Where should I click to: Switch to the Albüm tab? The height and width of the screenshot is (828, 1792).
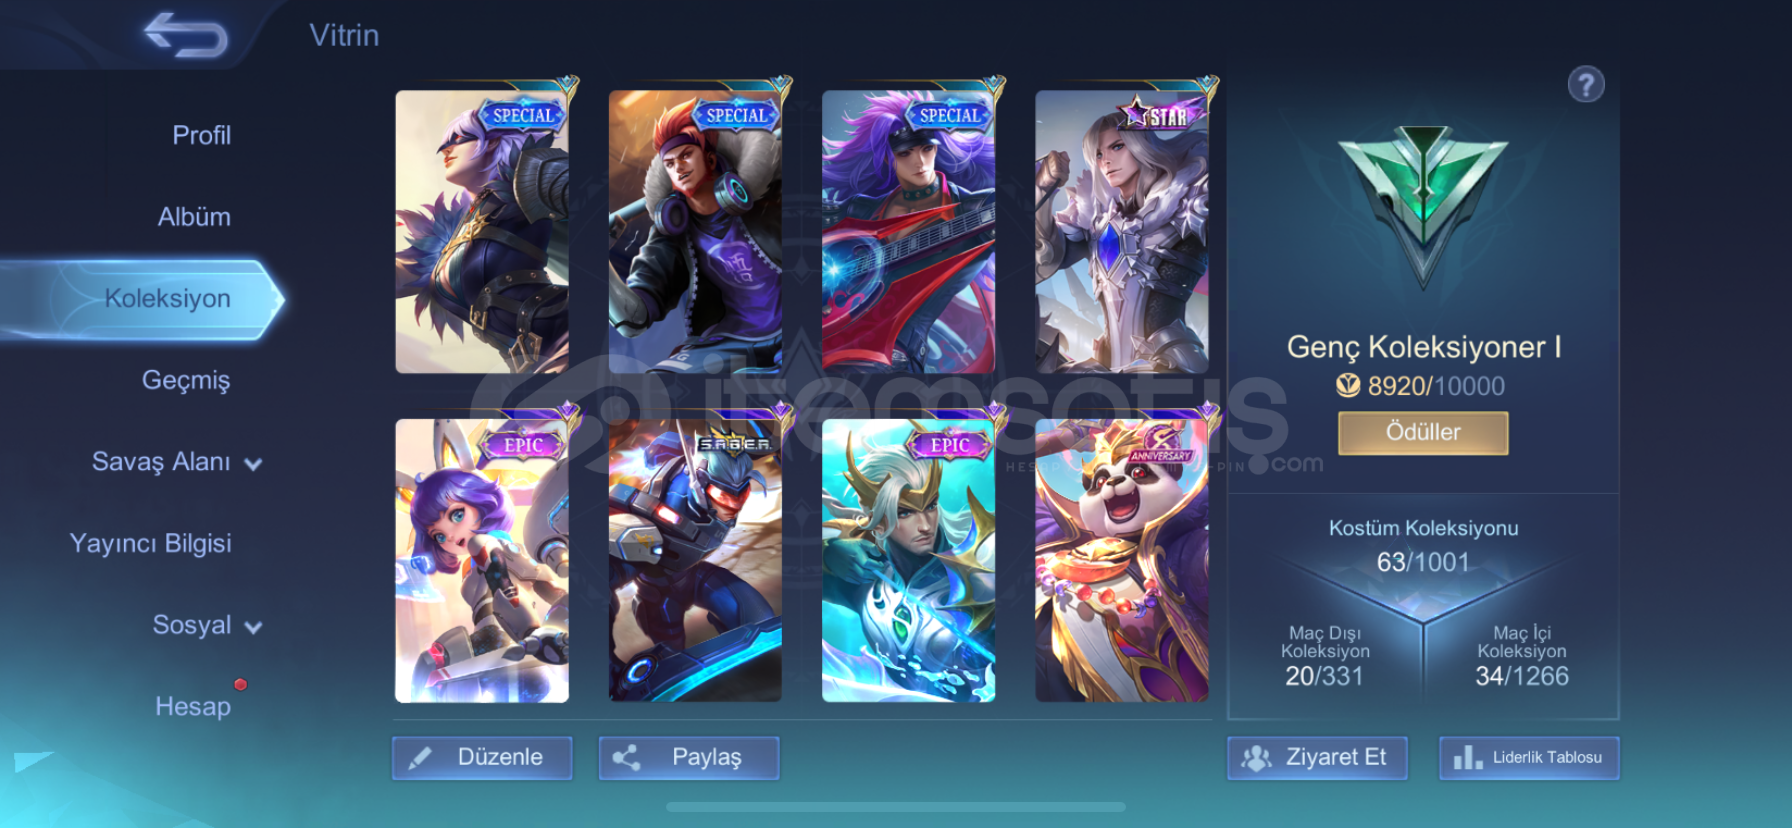(194, 217)
